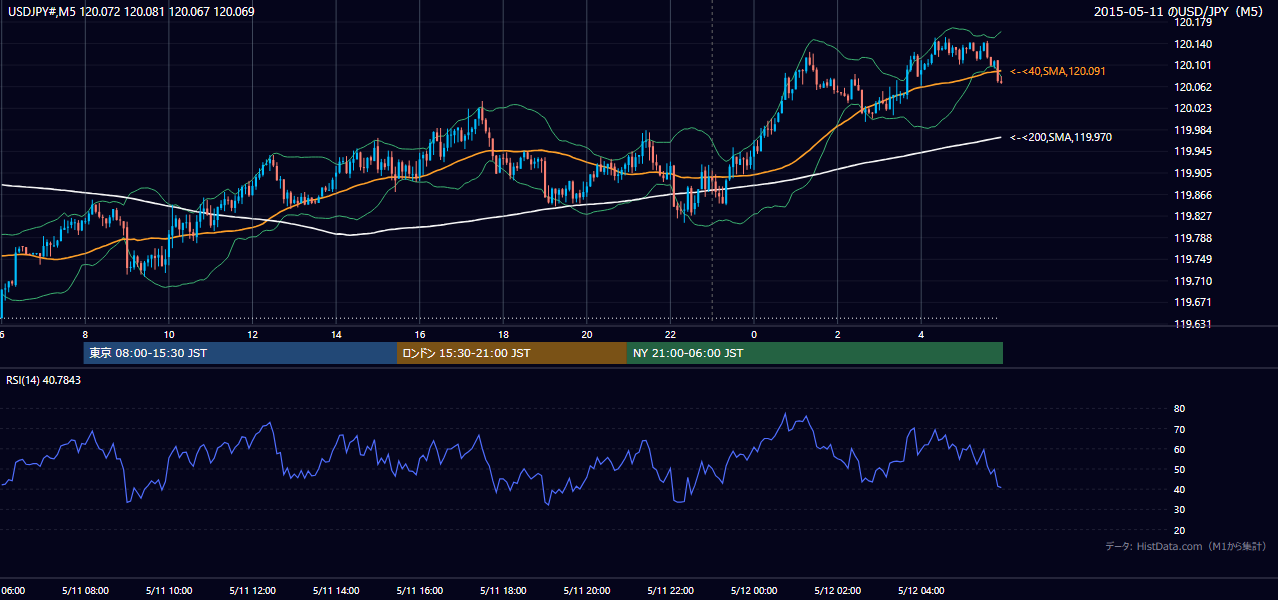1278x600 pixels.
Task: Click the 5/11 08:00 time label
Action: pyautogui.click(x=84, y=590)
